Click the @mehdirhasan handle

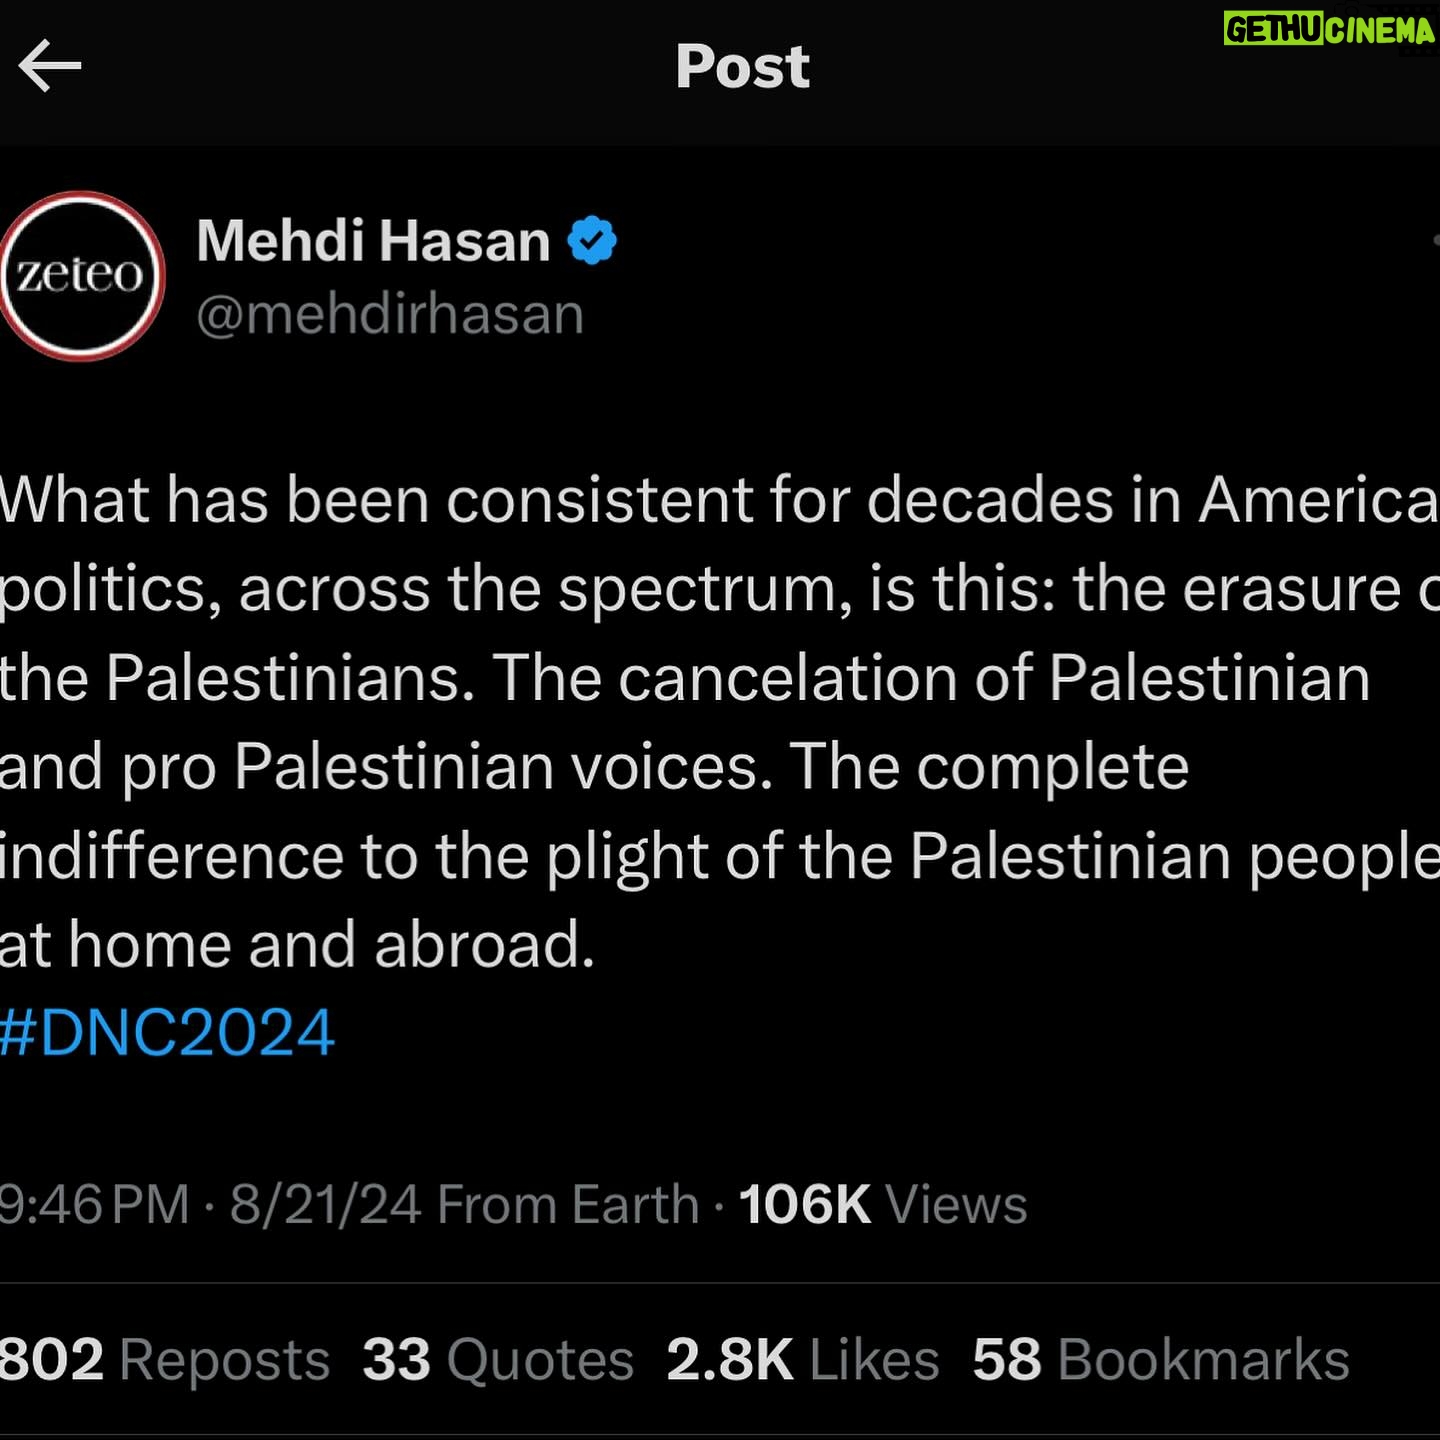click(390, 314)
